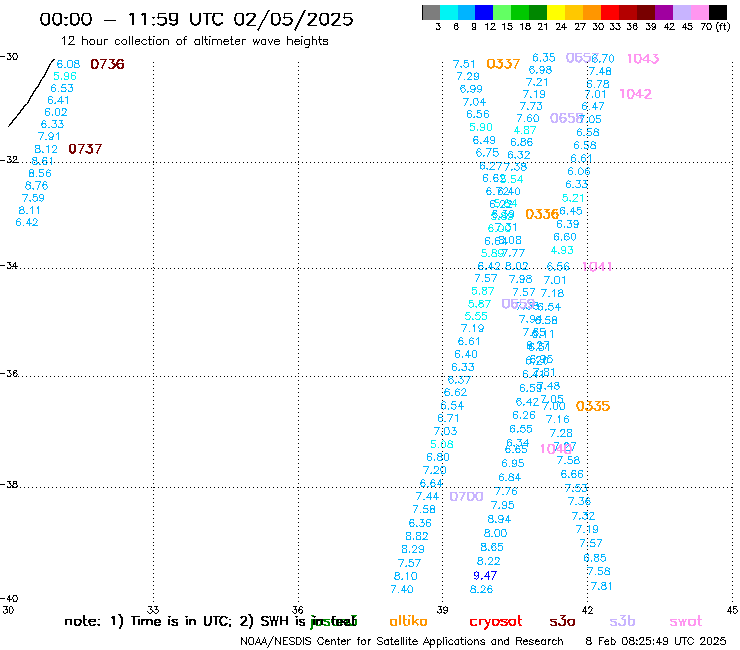Click the s3a pass time '0736'

coord(107,64)
